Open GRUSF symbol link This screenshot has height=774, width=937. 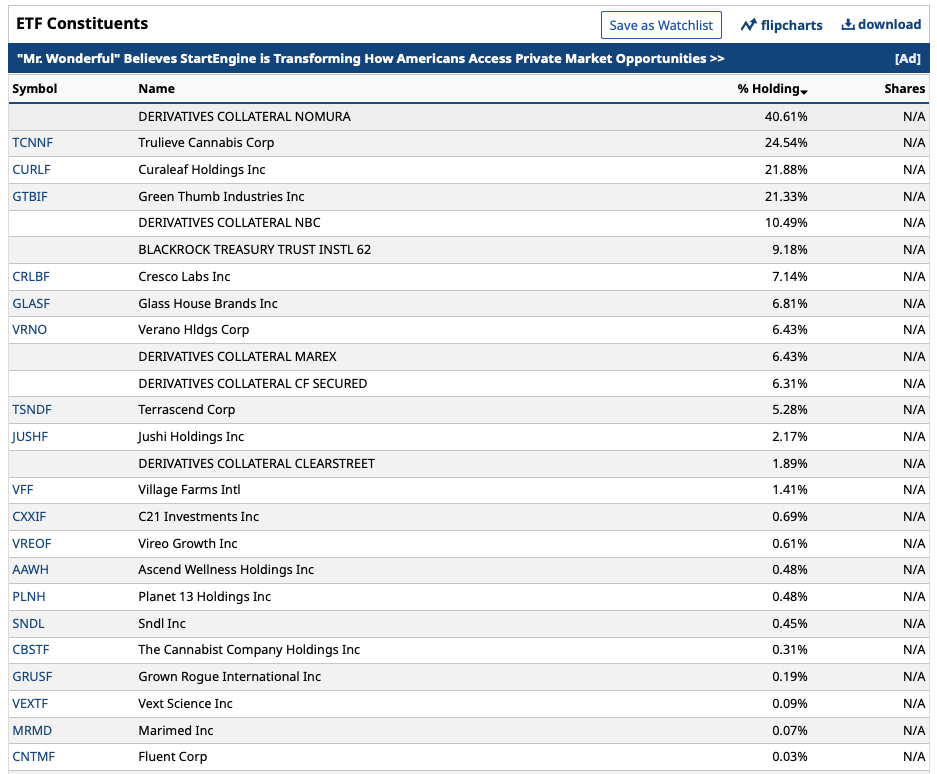(32, 677)
